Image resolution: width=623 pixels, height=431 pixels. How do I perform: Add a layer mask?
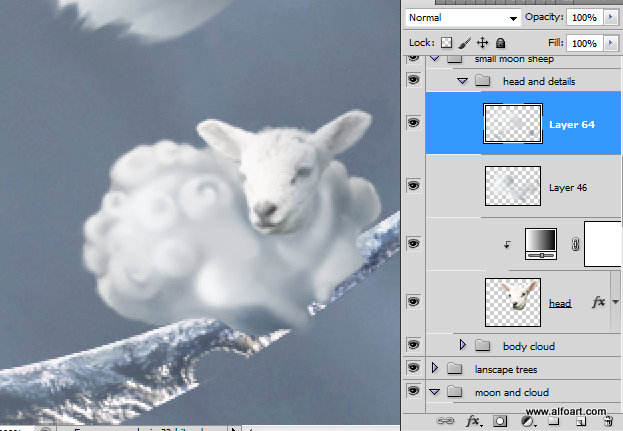tap(502, 422)
